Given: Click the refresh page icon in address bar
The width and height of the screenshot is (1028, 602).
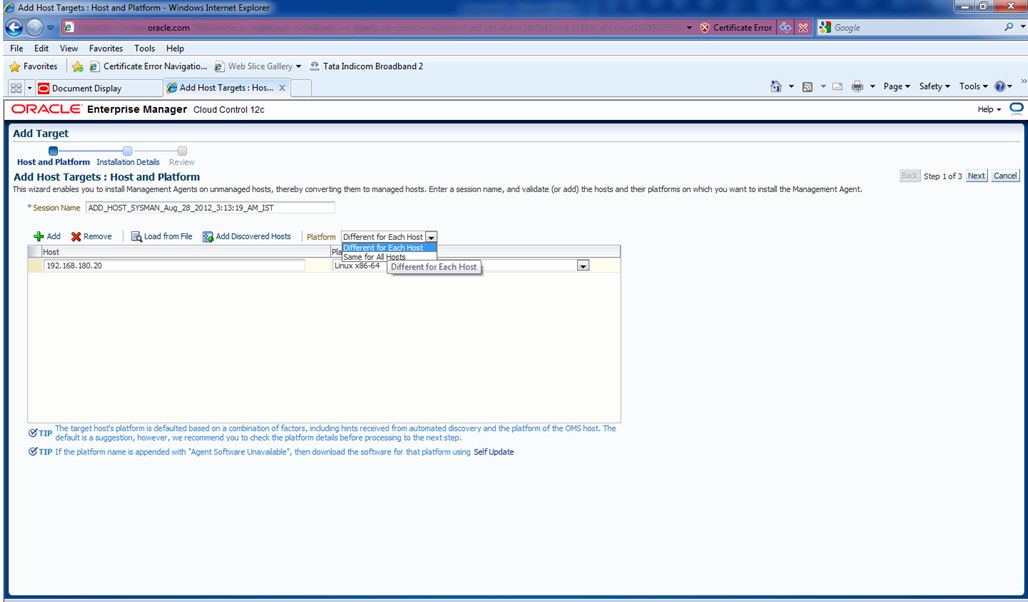Looking at the screenshot, I should 786,27.
